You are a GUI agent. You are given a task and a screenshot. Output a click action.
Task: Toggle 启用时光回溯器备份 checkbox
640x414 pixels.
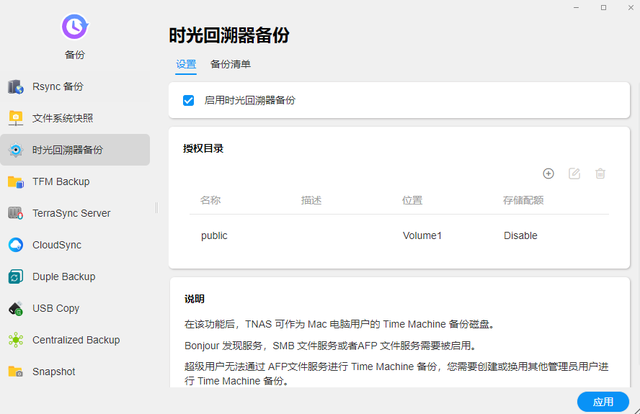click(x=188, y=100)
